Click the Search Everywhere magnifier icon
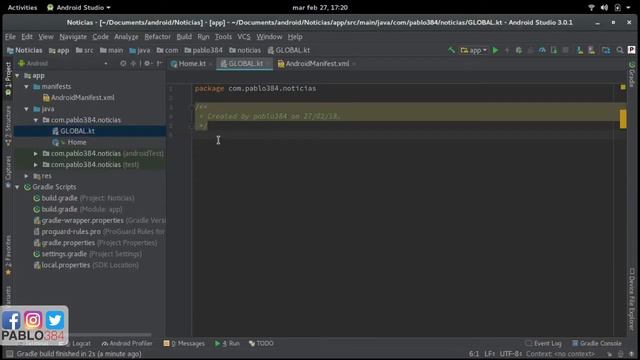Image resolution: width=640 pixels, height=360 pixels. coord(620,50)
